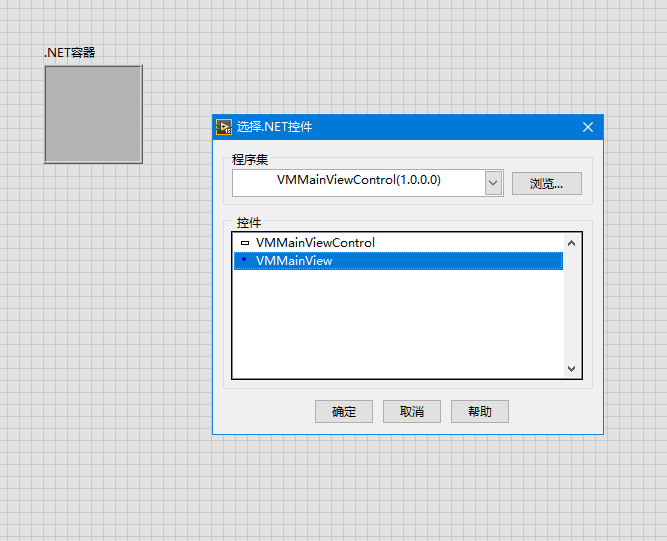Open the 程序集 assembly dropdown arrow
Screen dimensions: 667x541
pyautogui.click(x=493, y=183)
